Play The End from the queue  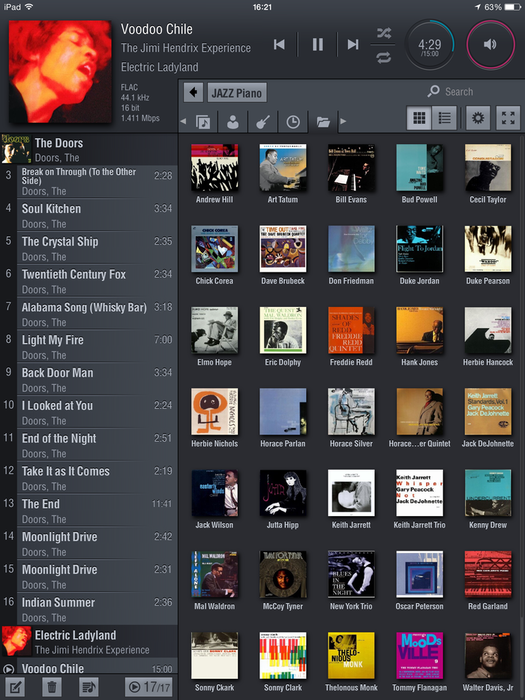coord(89,511)
